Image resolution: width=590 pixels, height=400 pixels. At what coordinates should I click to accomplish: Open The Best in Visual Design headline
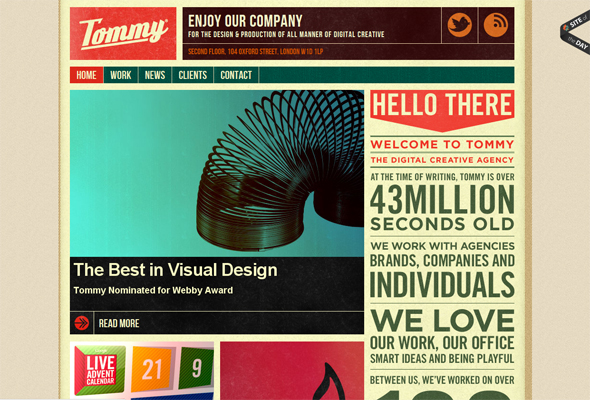(x=175, y=270)
